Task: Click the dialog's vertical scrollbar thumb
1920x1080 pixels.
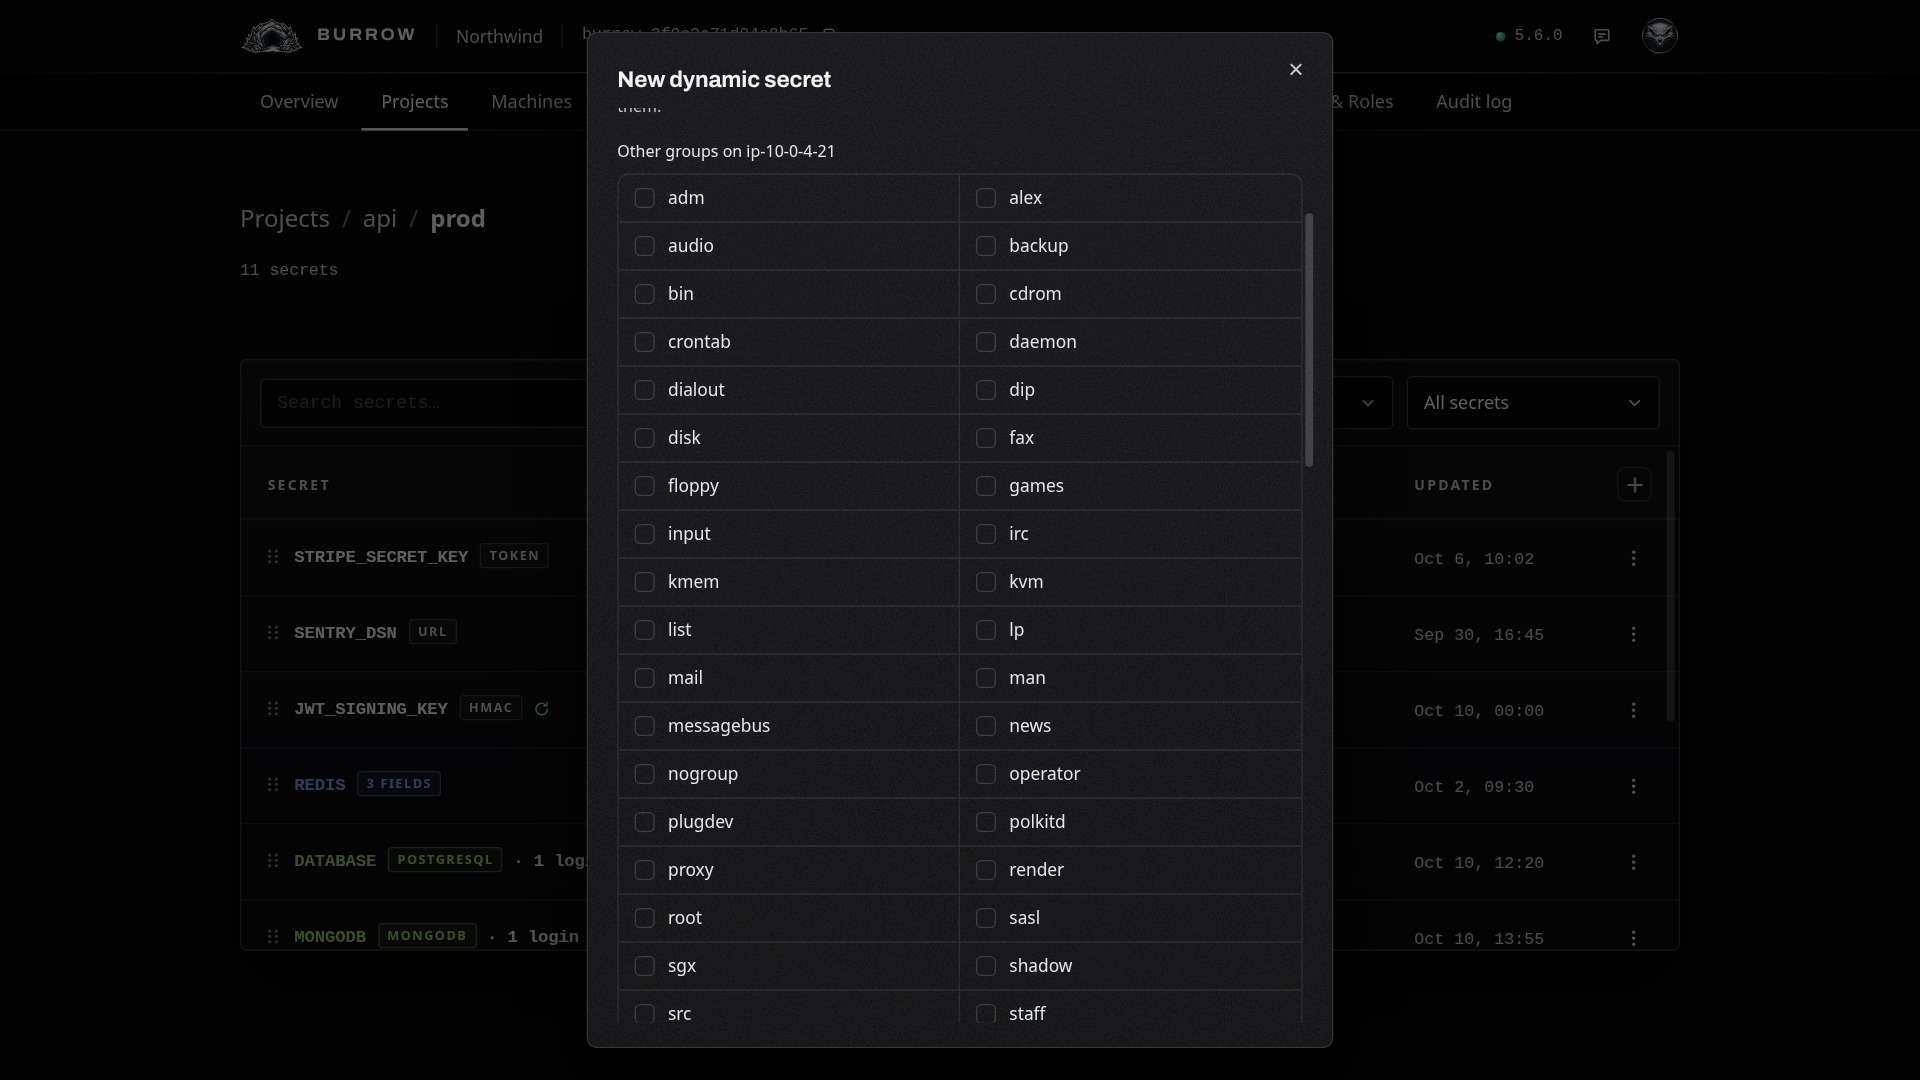Action: click(1309, 340)
